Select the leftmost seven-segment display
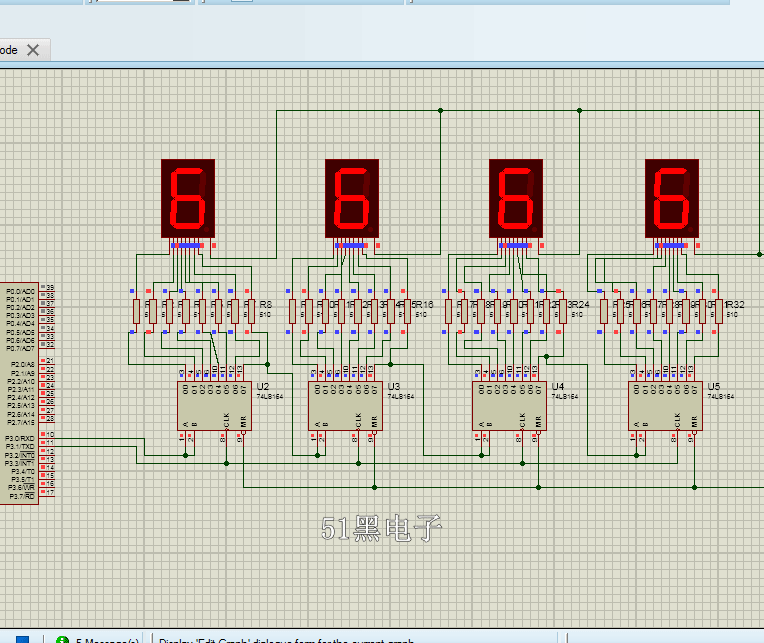Image resolution: width=764 pixels, height=643 pixels. point(188,197)
